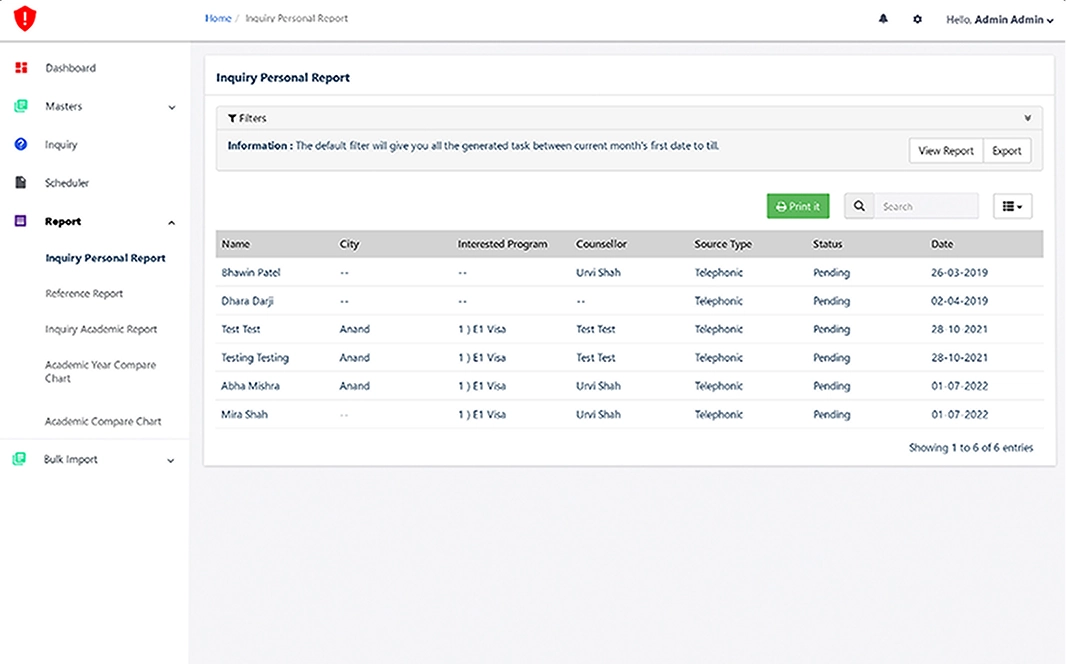Screen dimensions: 1066x665
Task: Expand the Masters menu chevron
Action: pos(171,107)
